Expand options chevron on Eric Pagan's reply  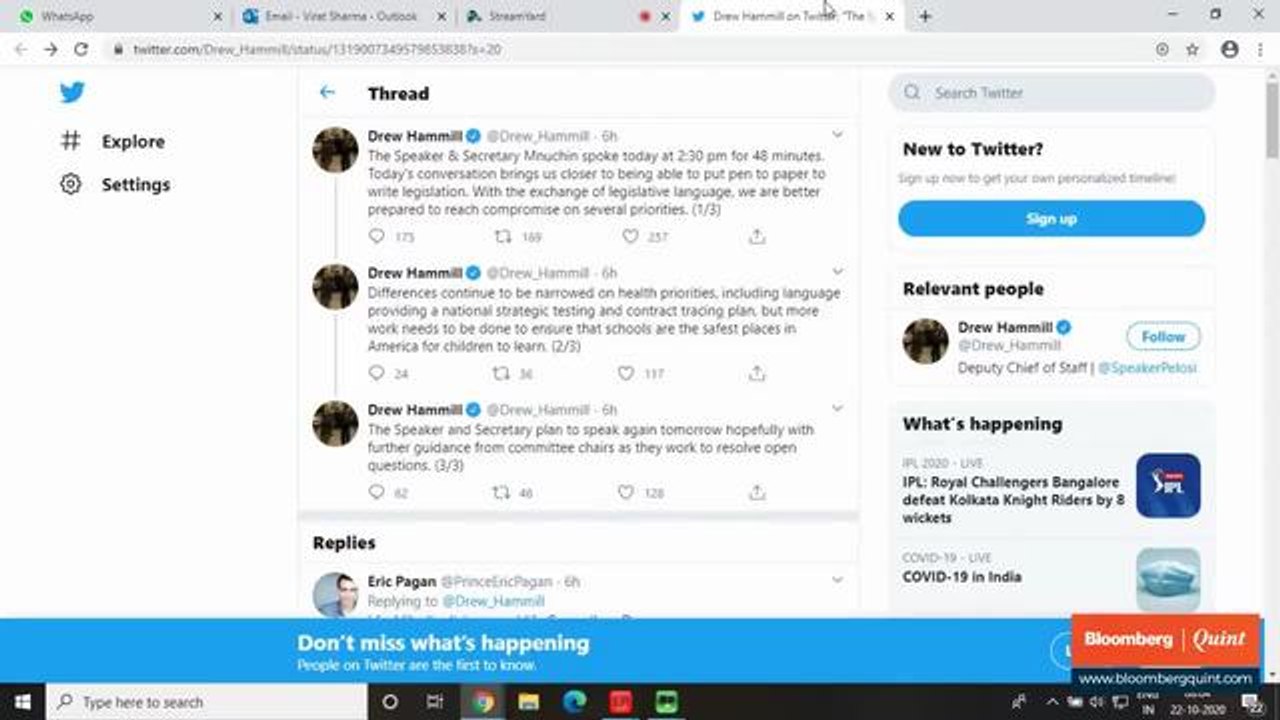click(837, 580)
